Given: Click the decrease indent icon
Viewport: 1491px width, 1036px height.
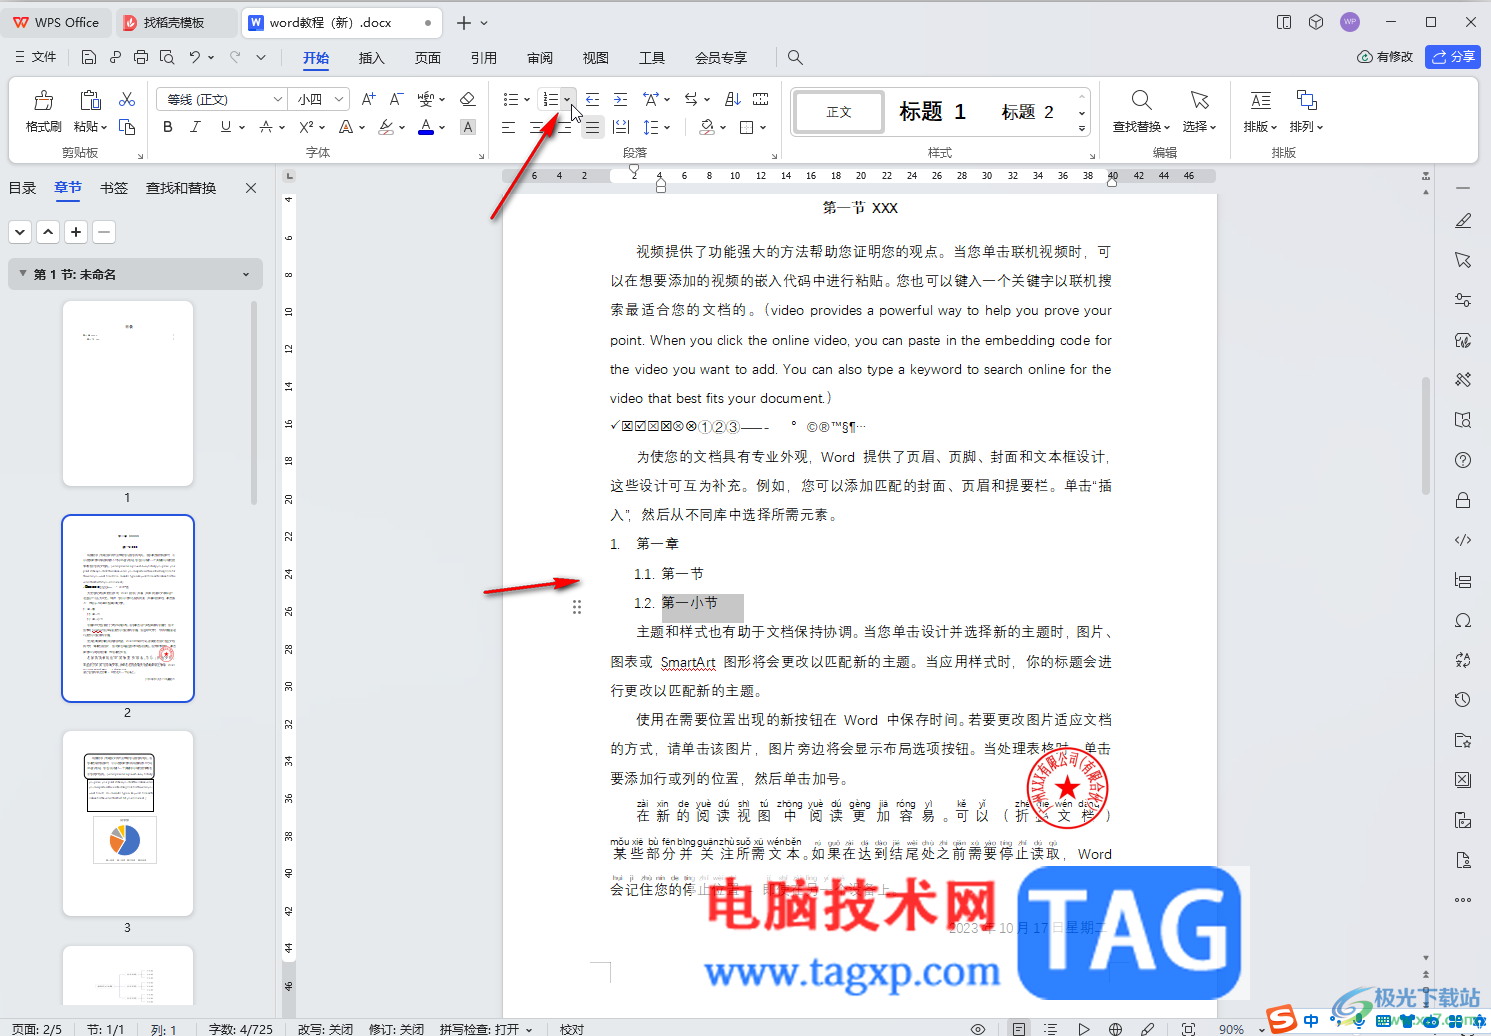Looking at the screenshot, I should pyautogui.click(x=593, y=99).
